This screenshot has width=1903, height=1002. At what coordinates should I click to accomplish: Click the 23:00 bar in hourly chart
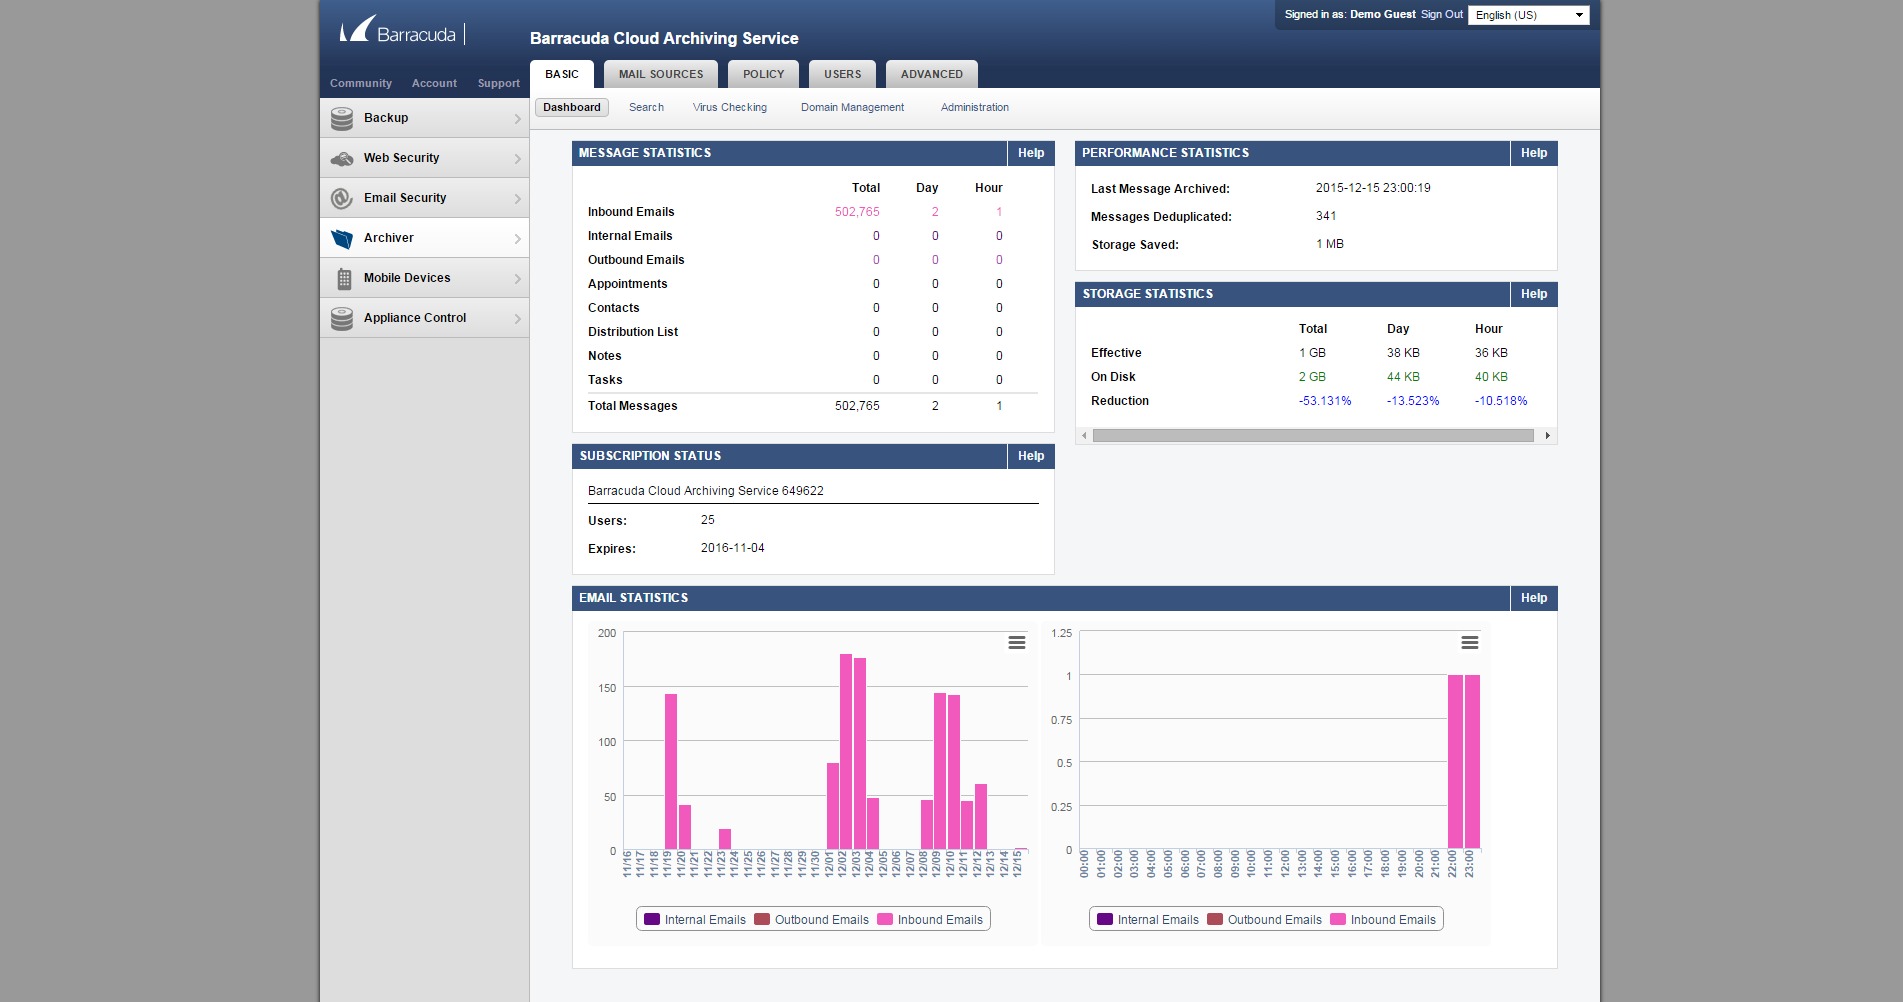pos(1472,762)
